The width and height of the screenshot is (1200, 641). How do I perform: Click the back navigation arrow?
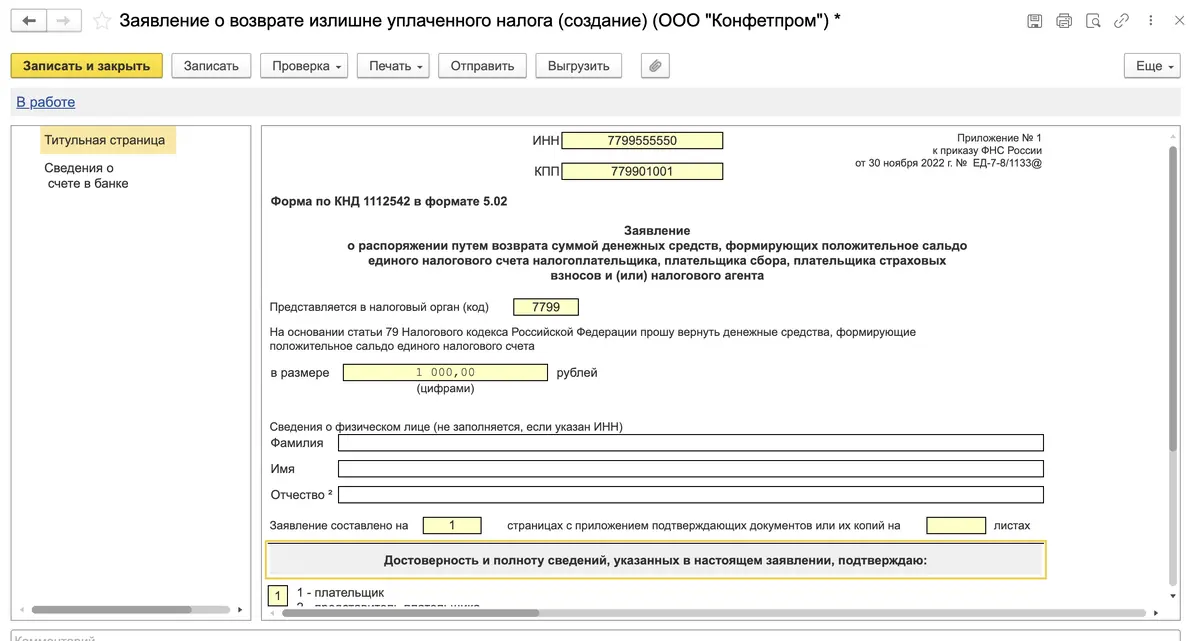[29, 21]
